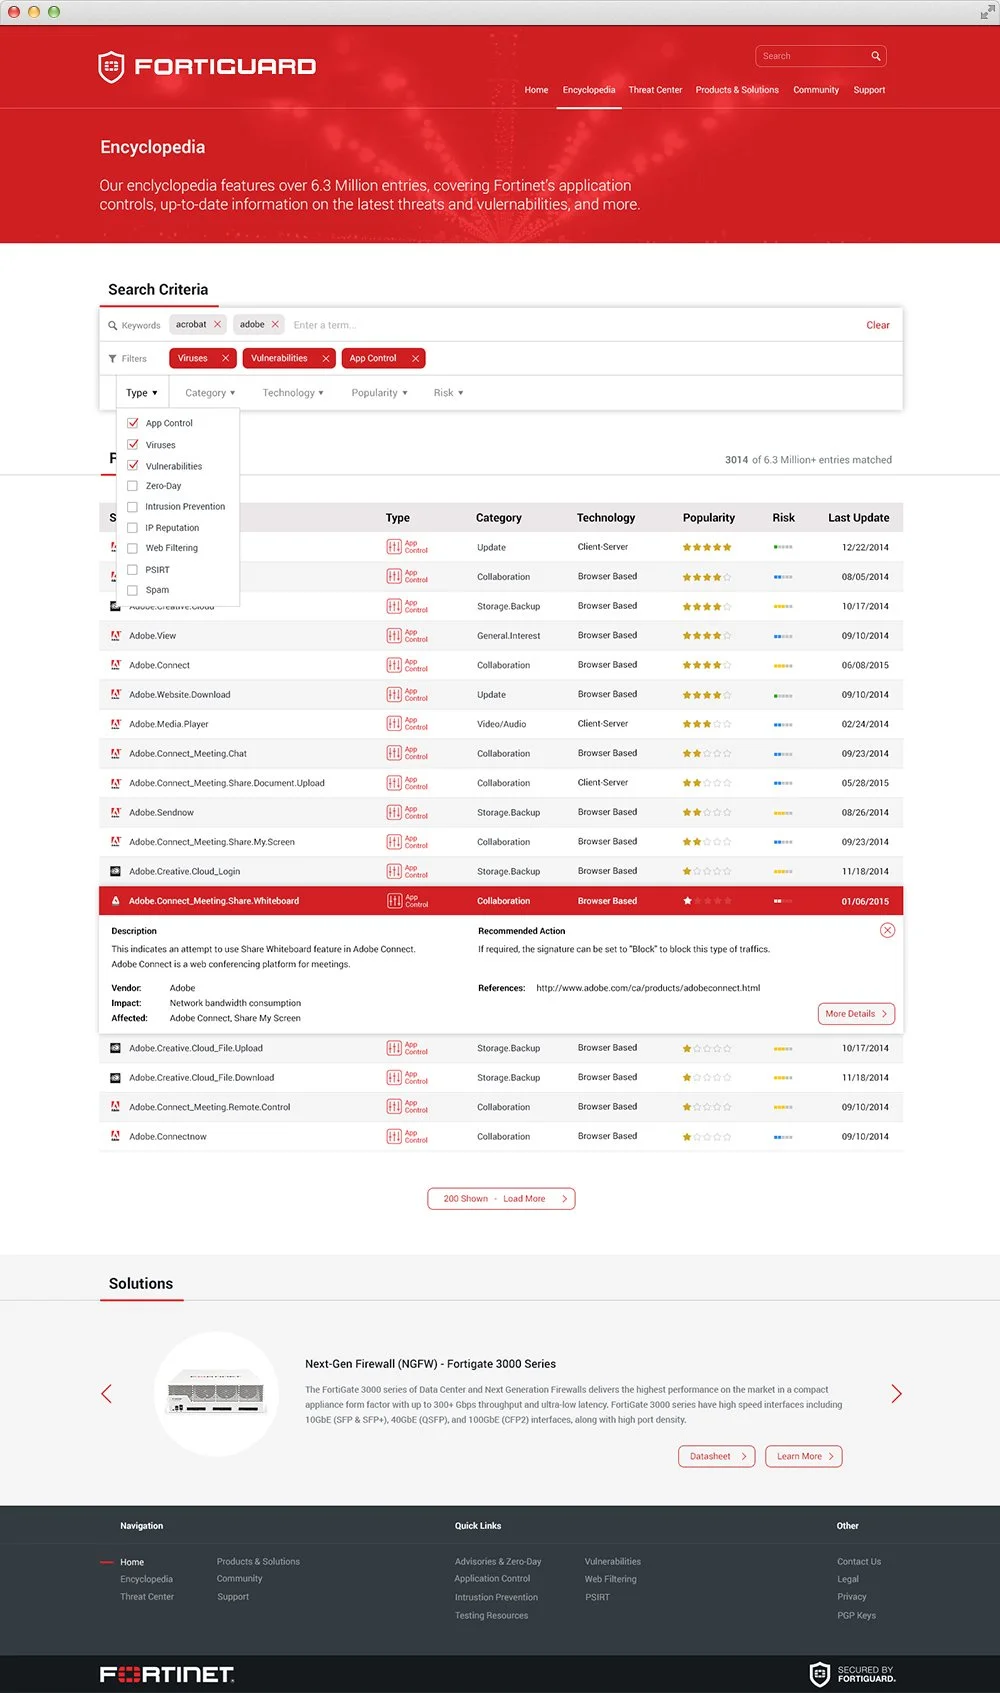This screenshot has height=1693, width=1000.
Task: Click risk indicator in Adobe.View row
Action: pyautogui.click(x=783, y=636)
